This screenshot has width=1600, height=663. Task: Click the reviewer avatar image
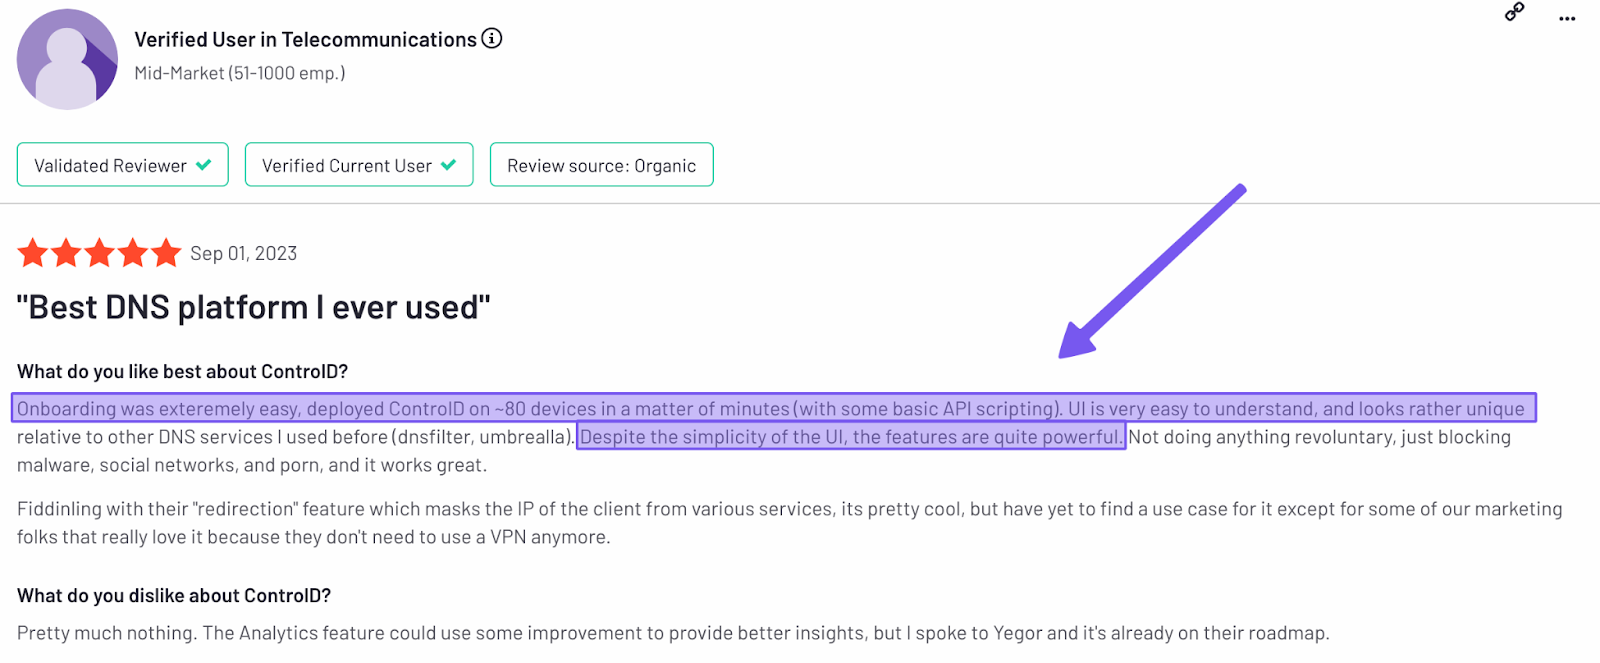[x=67, y=60]
